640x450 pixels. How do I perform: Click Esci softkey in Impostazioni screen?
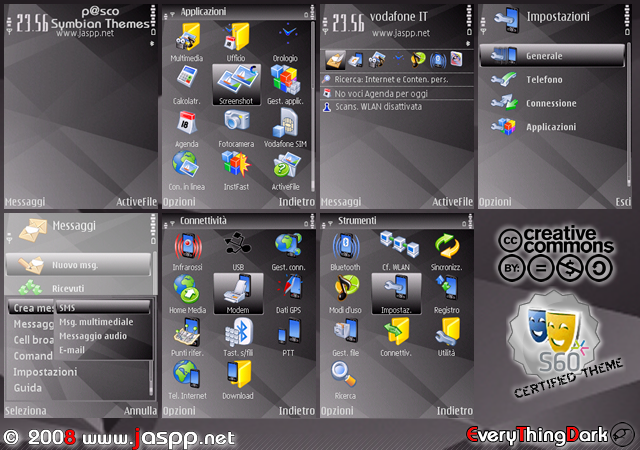click(623, 202)
